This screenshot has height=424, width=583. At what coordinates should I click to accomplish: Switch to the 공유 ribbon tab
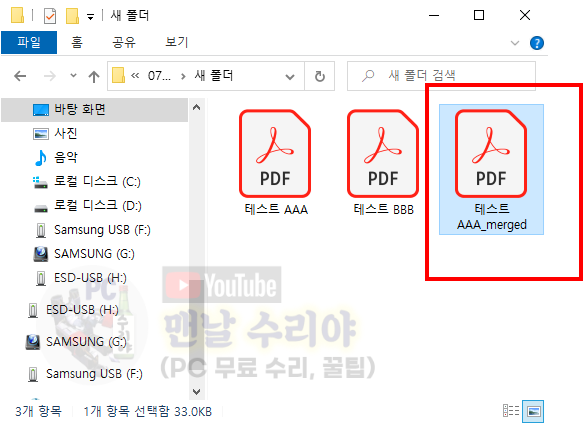(124, 42)
